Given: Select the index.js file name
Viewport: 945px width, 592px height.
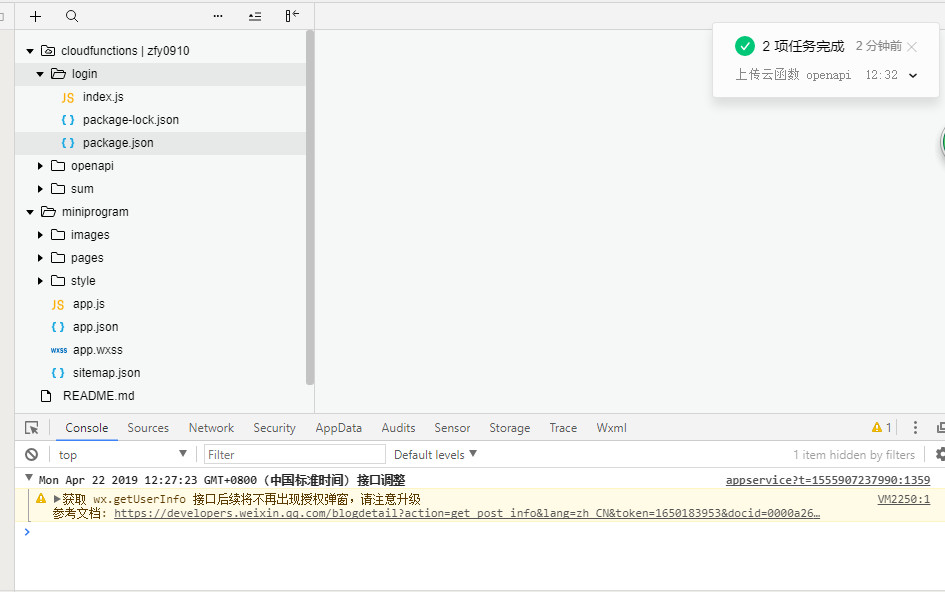Looking at the screenshot, I should (103, 96).
